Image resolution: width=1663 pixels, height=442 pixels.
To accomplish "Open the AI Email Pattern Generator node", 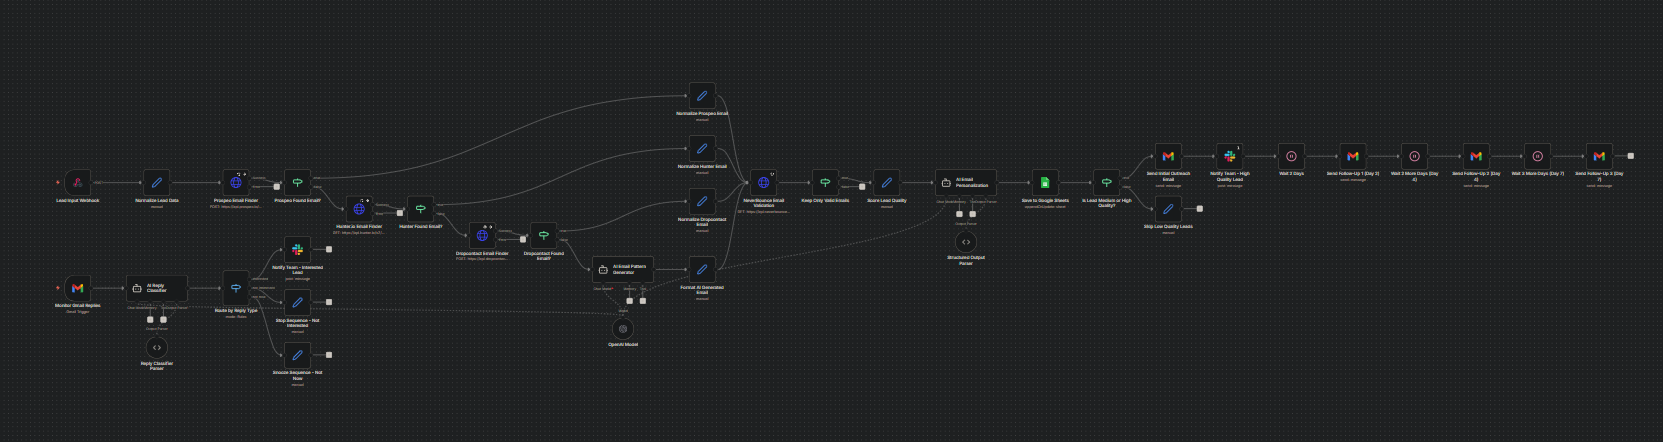I will pyautogui.click(x=623, y=269).
